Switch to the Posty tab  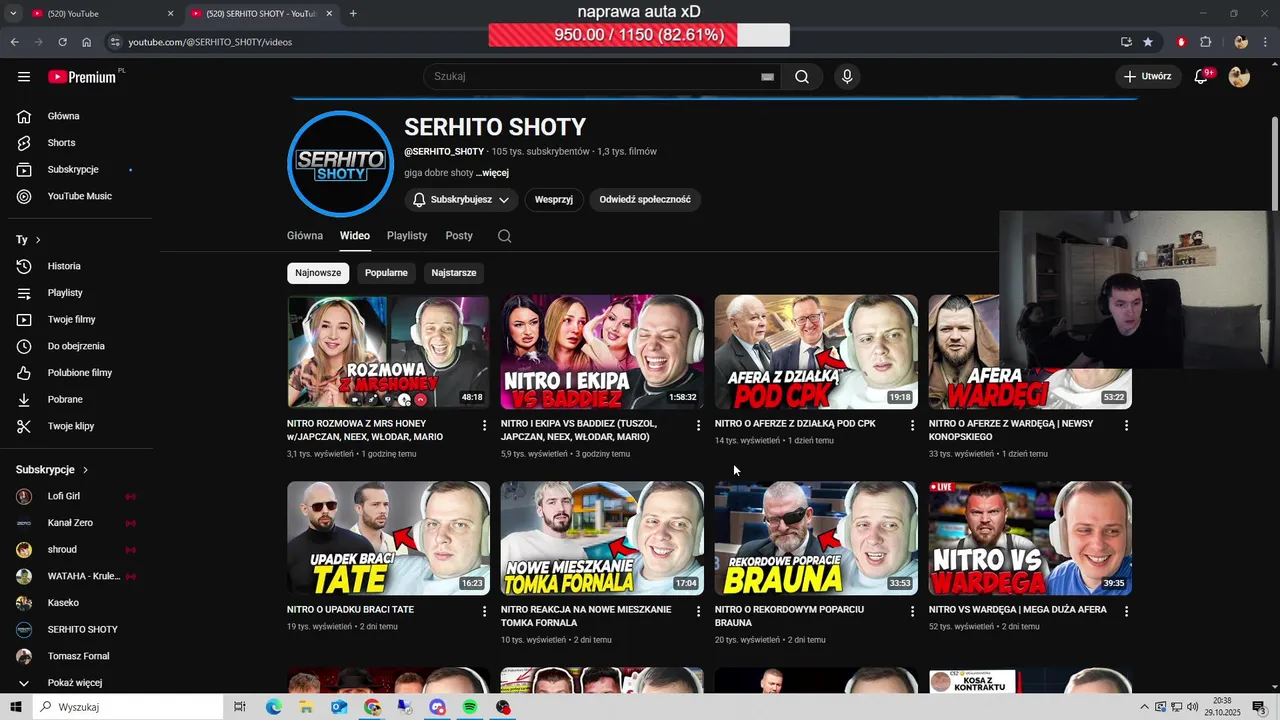(459, 236)
